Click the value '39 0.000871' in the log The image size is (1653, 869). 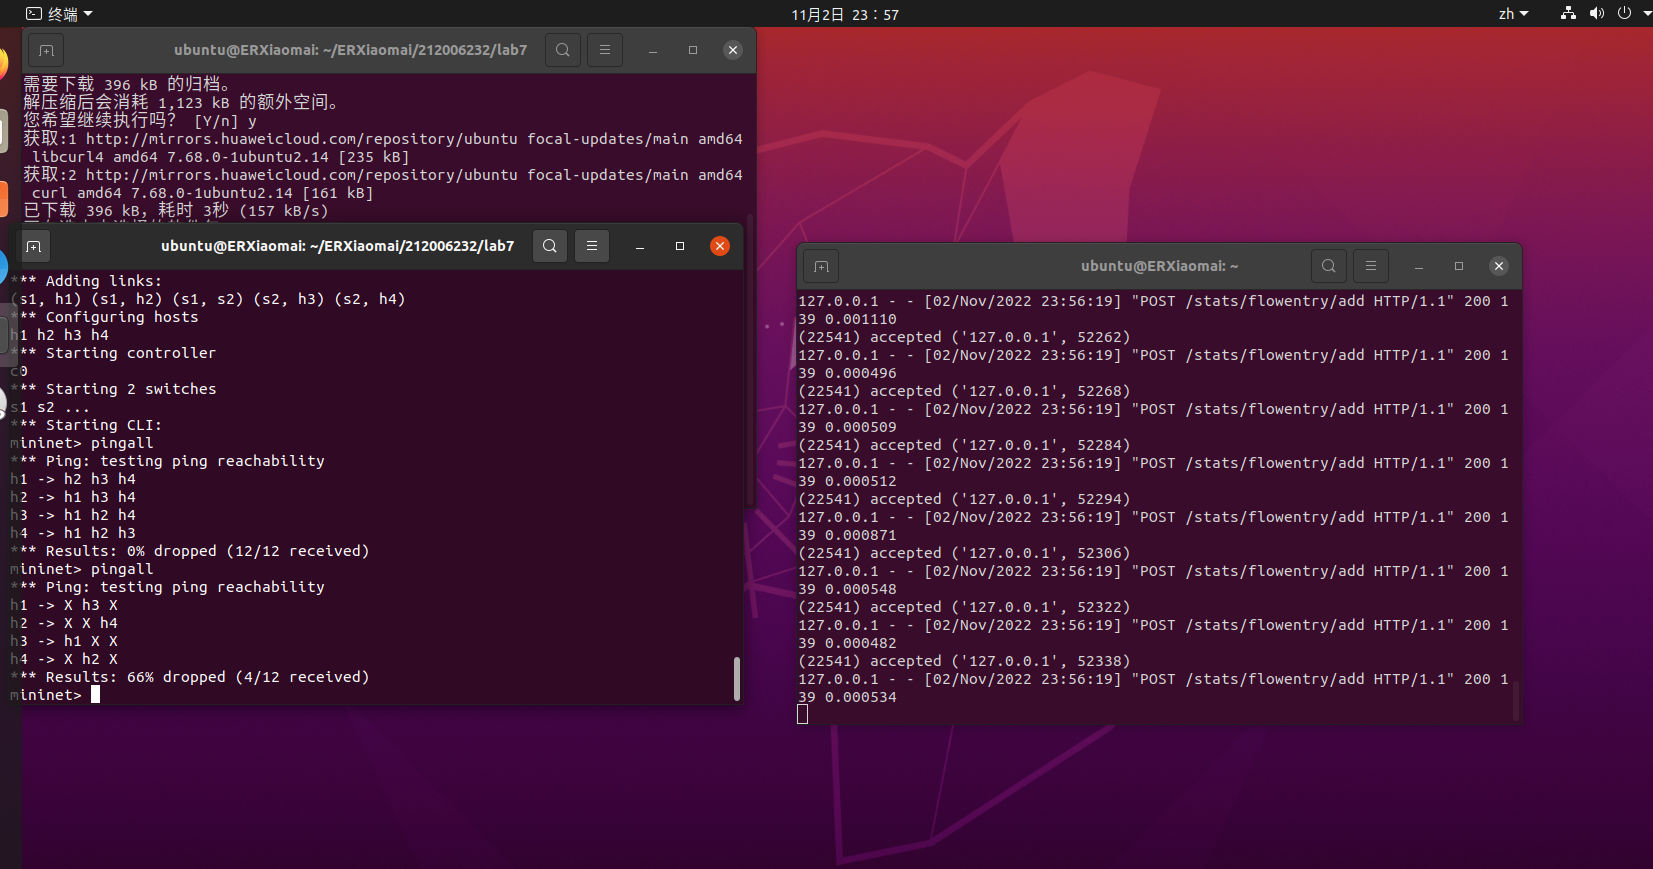[x=847, y=535]
